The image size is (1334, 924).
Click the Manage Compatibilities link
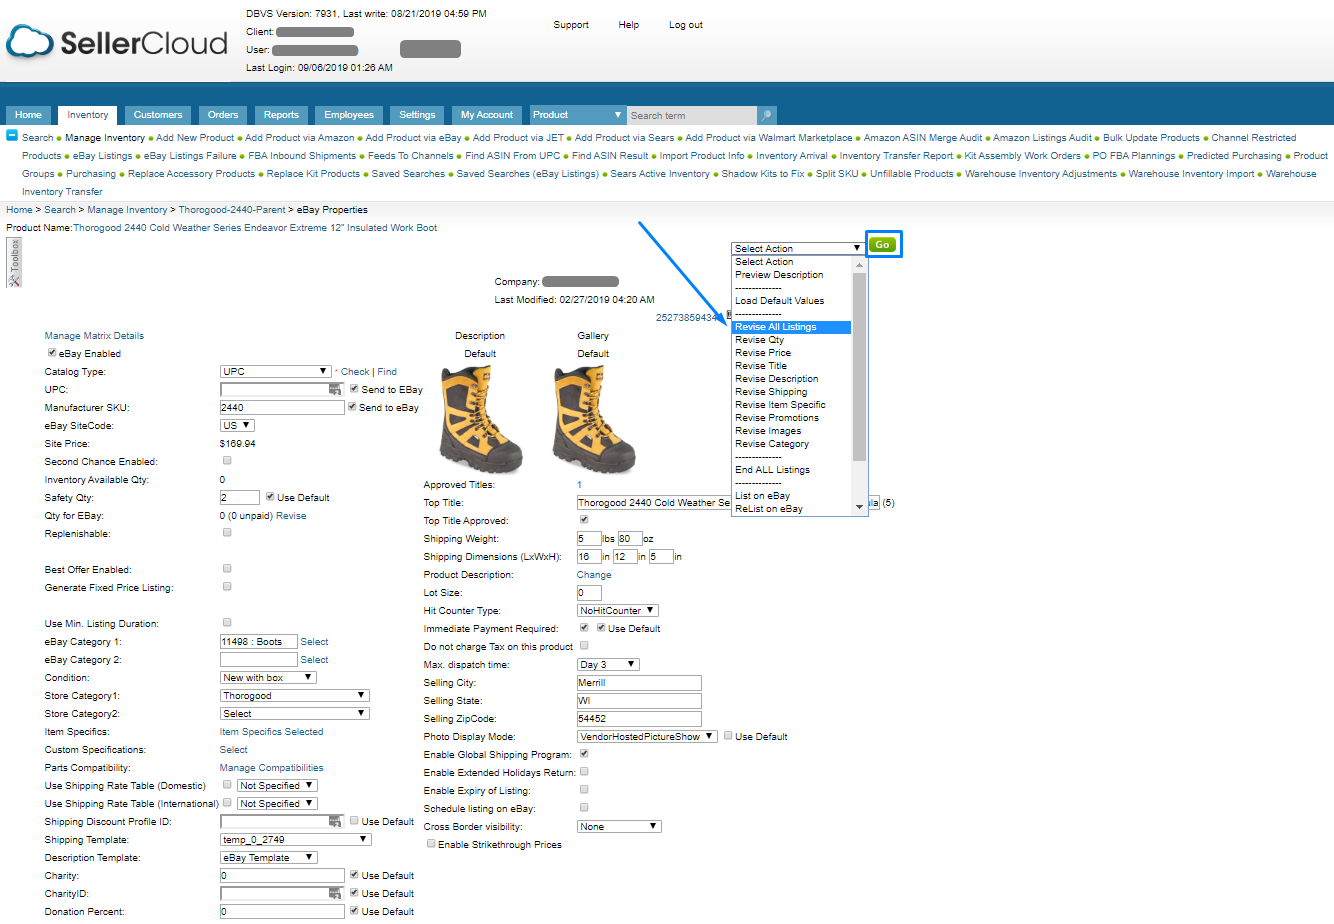272,768
